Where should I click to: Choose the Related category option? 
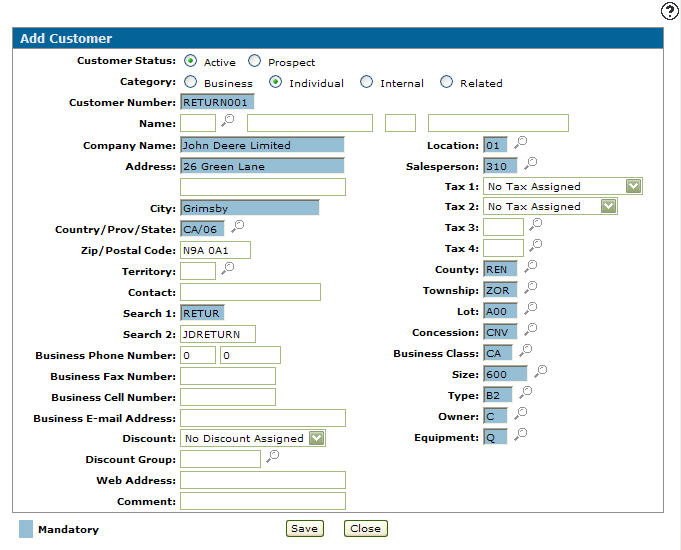(x=447, y=82)
